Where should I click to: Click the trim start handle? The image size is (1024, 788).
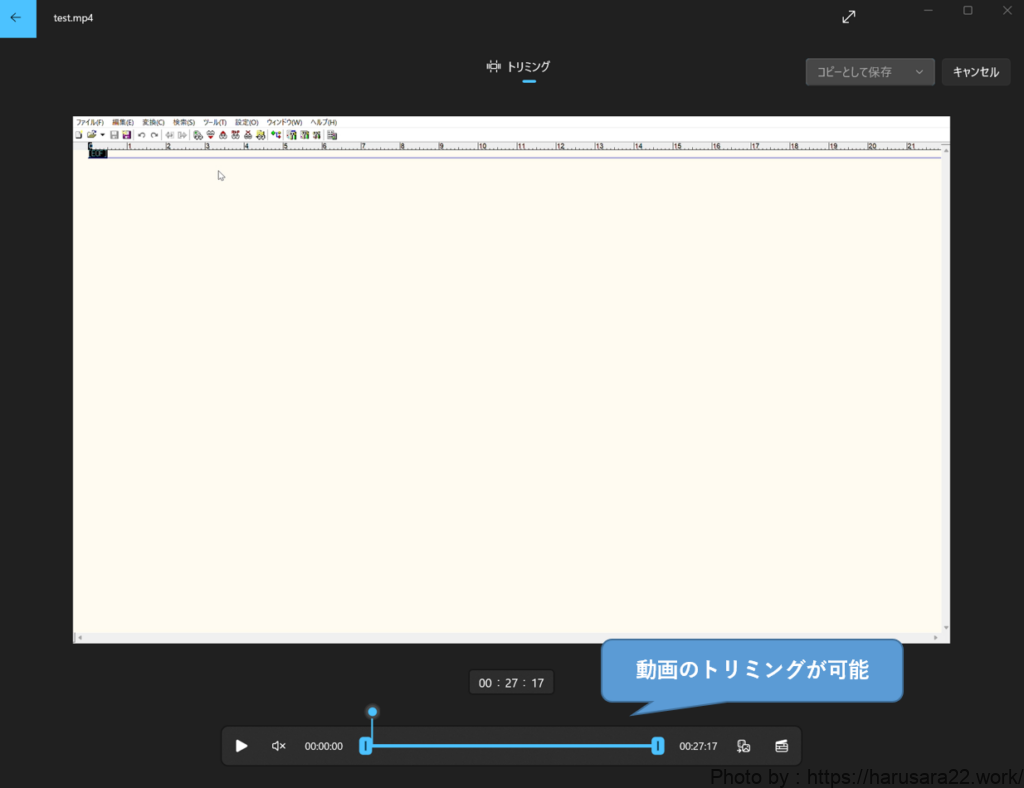(x=366, y=746)
